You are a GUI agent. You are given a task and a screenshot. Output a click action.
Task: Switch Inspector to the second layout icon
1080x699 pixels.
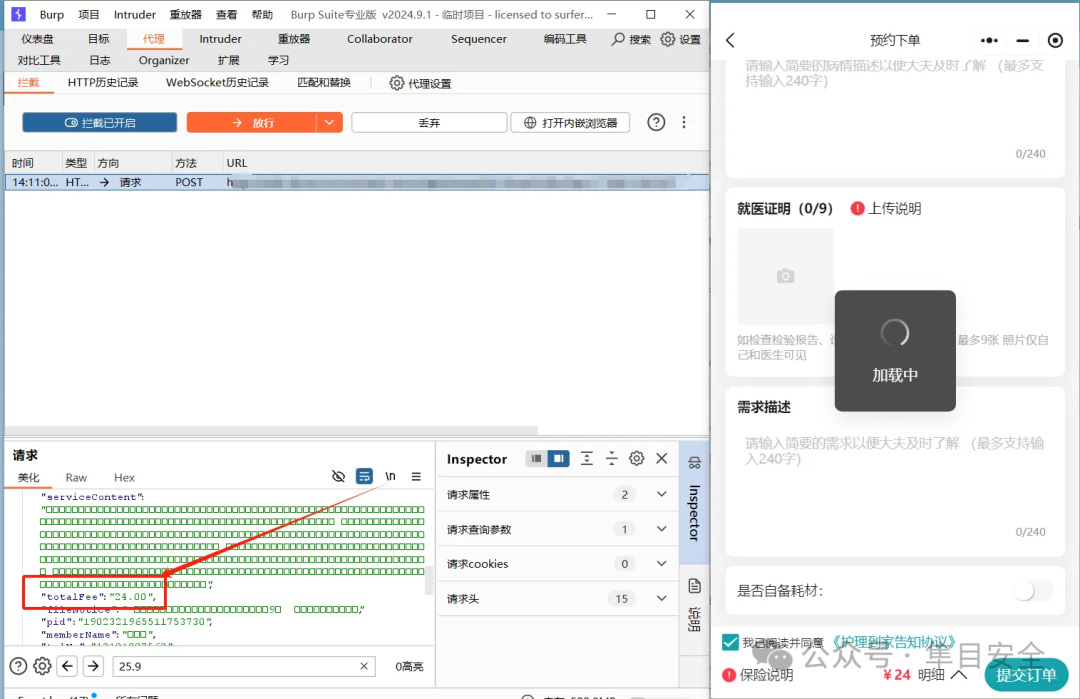pos(559,459)
